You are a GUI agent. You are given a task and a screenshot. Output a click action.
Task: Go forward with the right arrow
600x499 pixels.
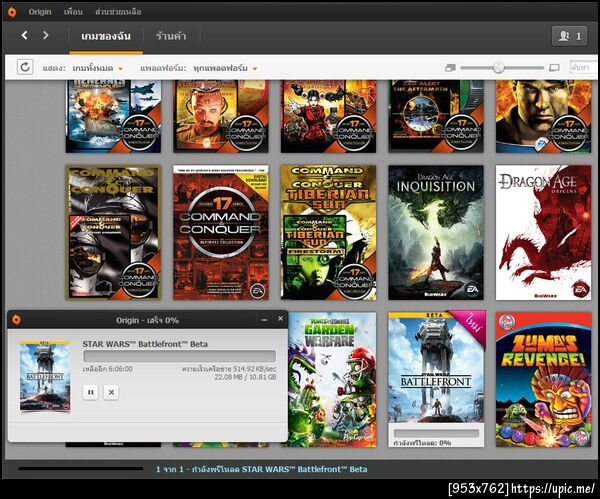point(46,35)
